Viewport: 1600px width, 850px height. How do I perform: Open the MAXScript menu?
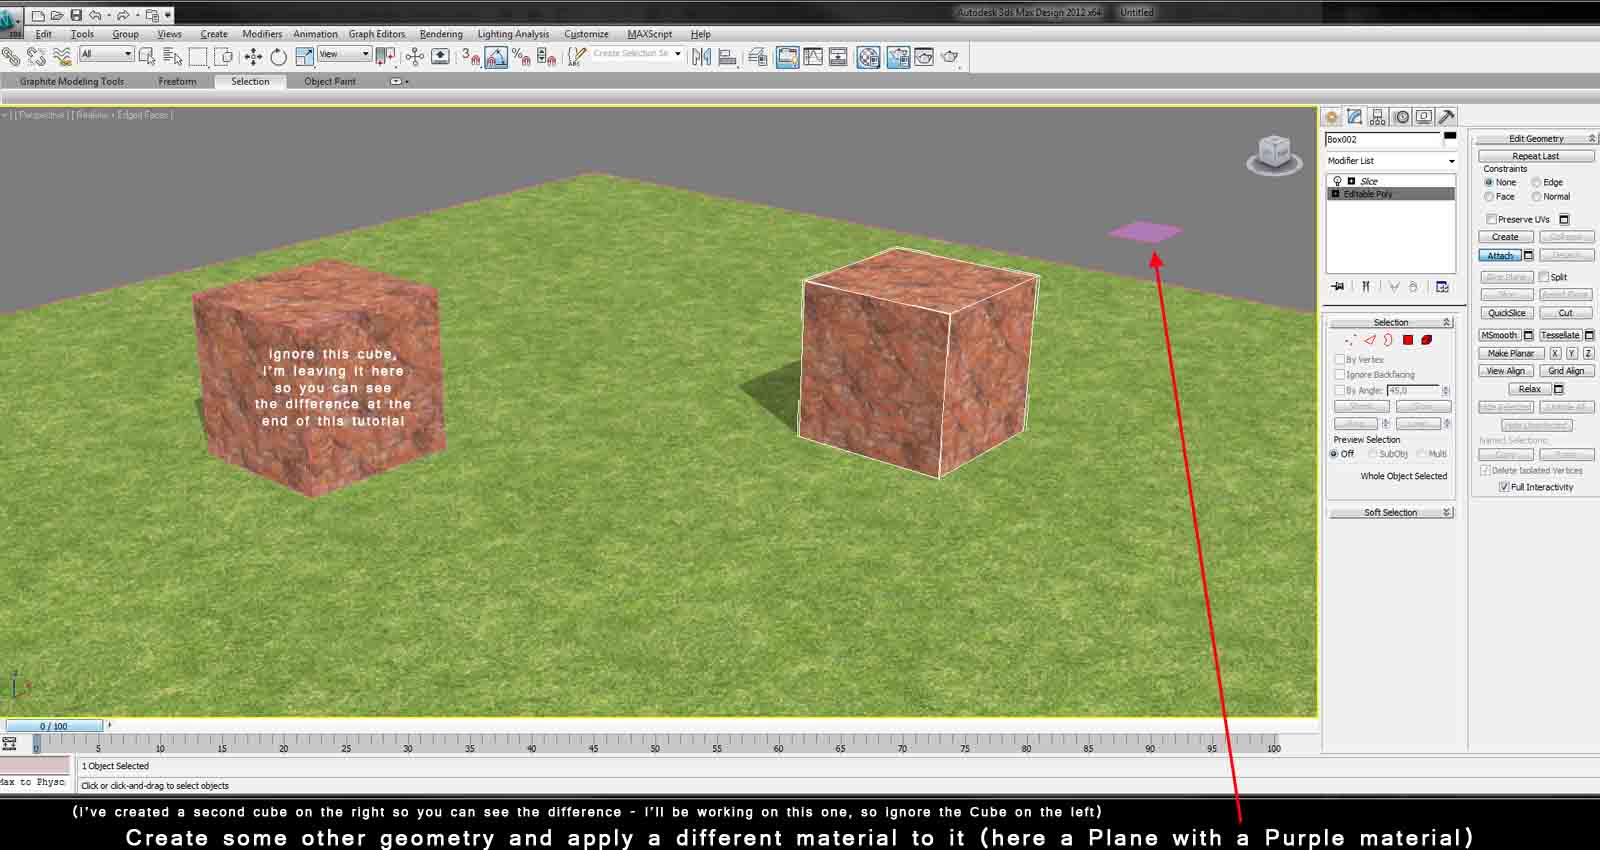[x=650, y=34]
